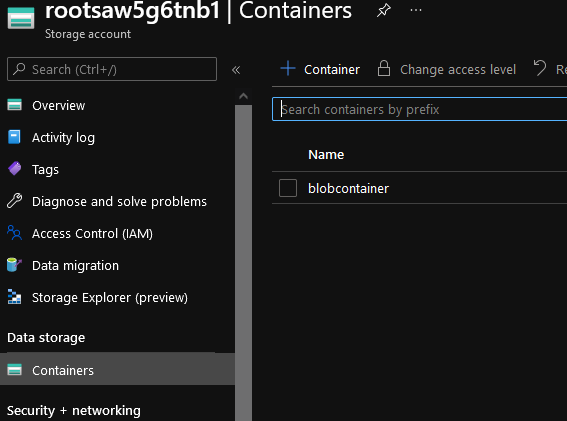Select the purple Tags icon

pyautogui.click(x=15, y=169)
